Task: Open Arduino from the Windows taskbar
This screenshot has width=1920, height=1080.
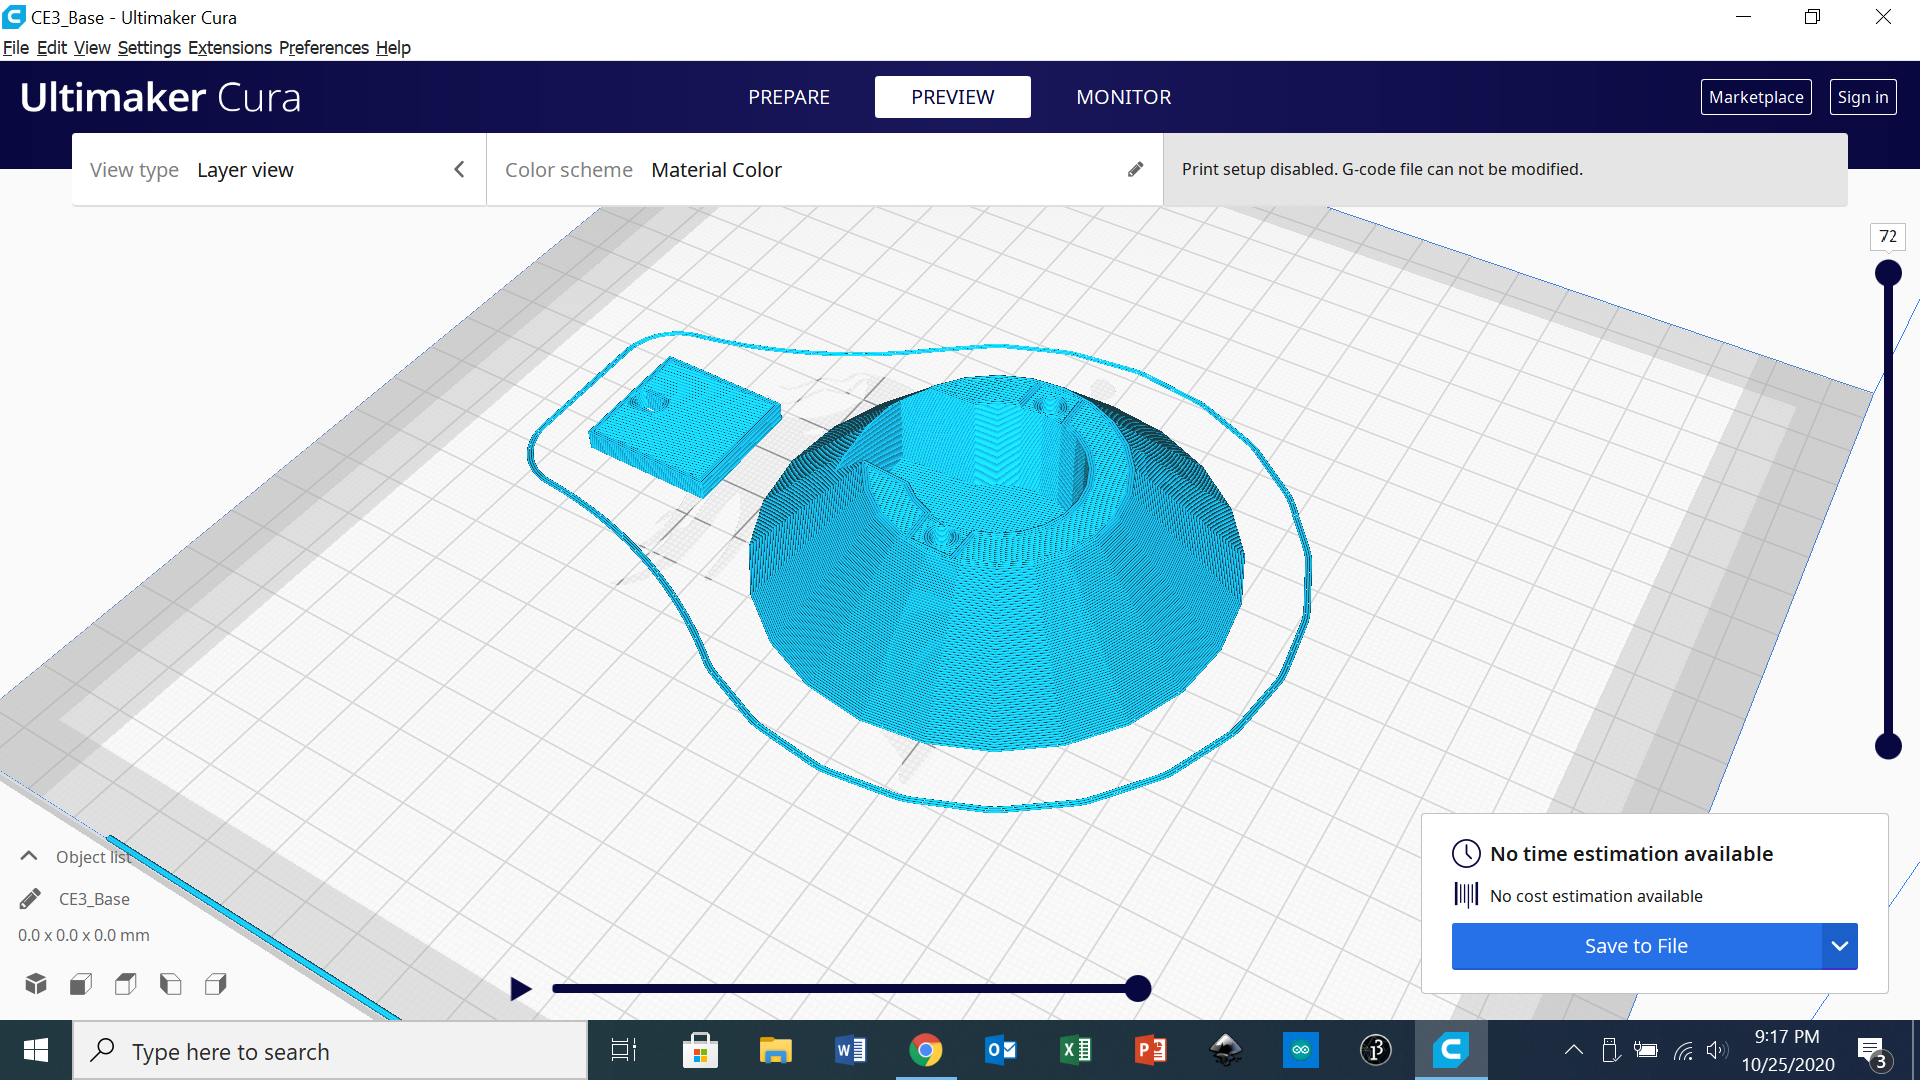Action: pos(1300,1050)
